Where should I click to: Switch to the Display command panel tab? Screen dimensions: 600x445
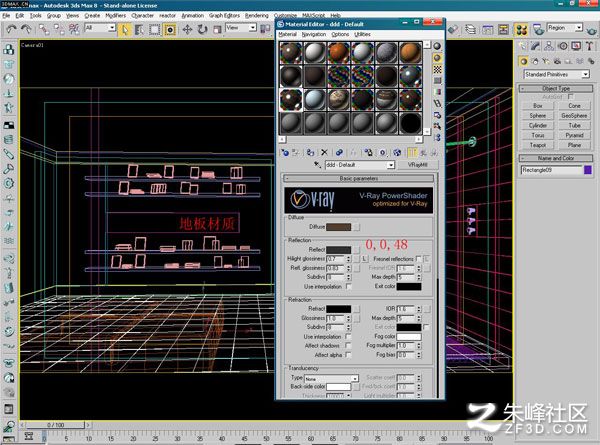click(576, 46)
